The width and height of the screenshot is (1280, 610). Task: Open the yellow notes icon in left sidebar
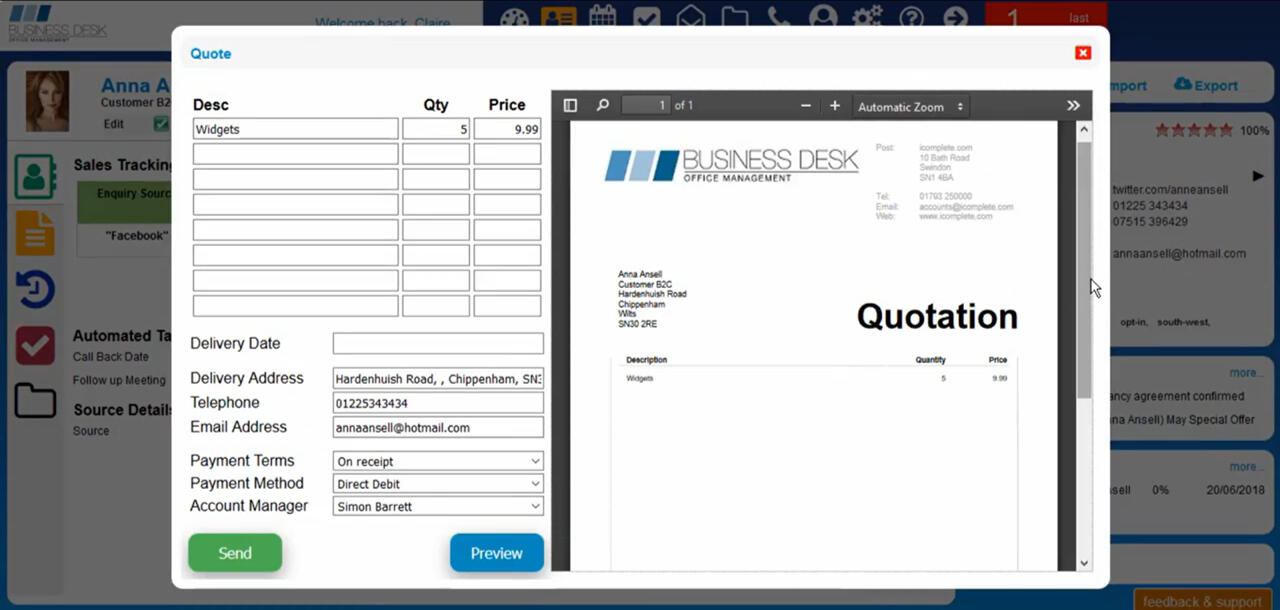36,233
